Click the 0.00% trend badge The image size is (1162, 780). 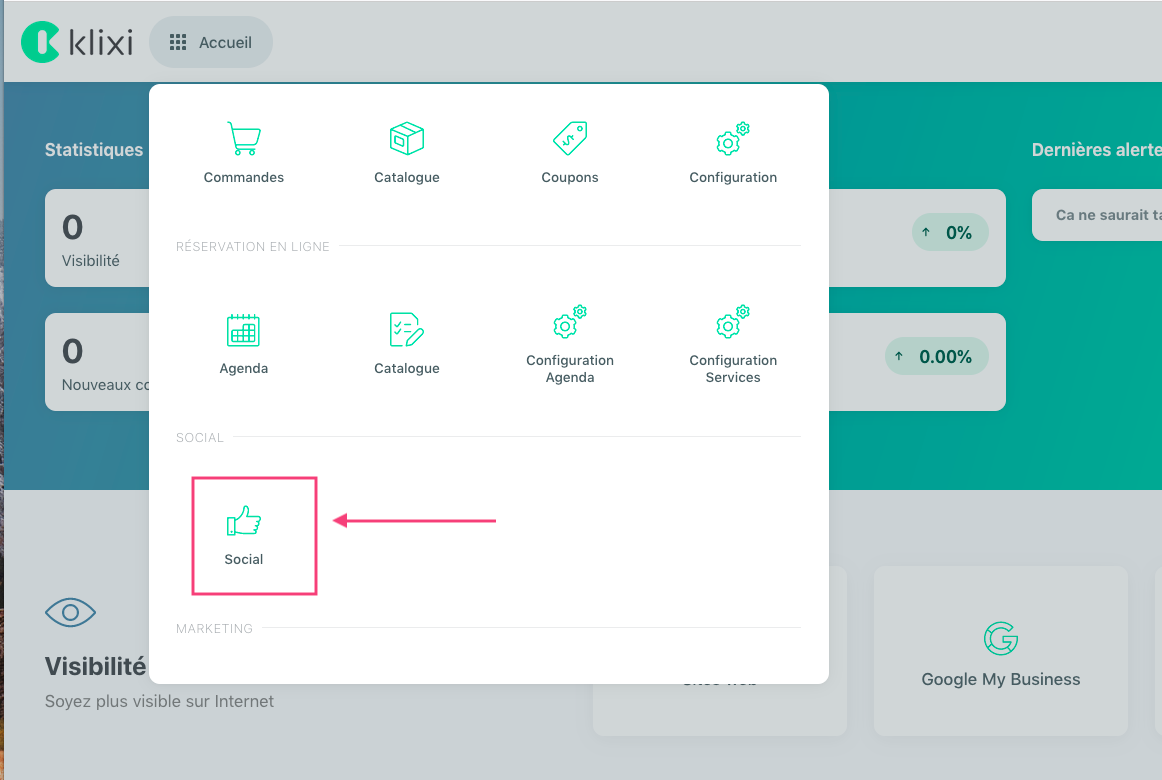point(936,357)
